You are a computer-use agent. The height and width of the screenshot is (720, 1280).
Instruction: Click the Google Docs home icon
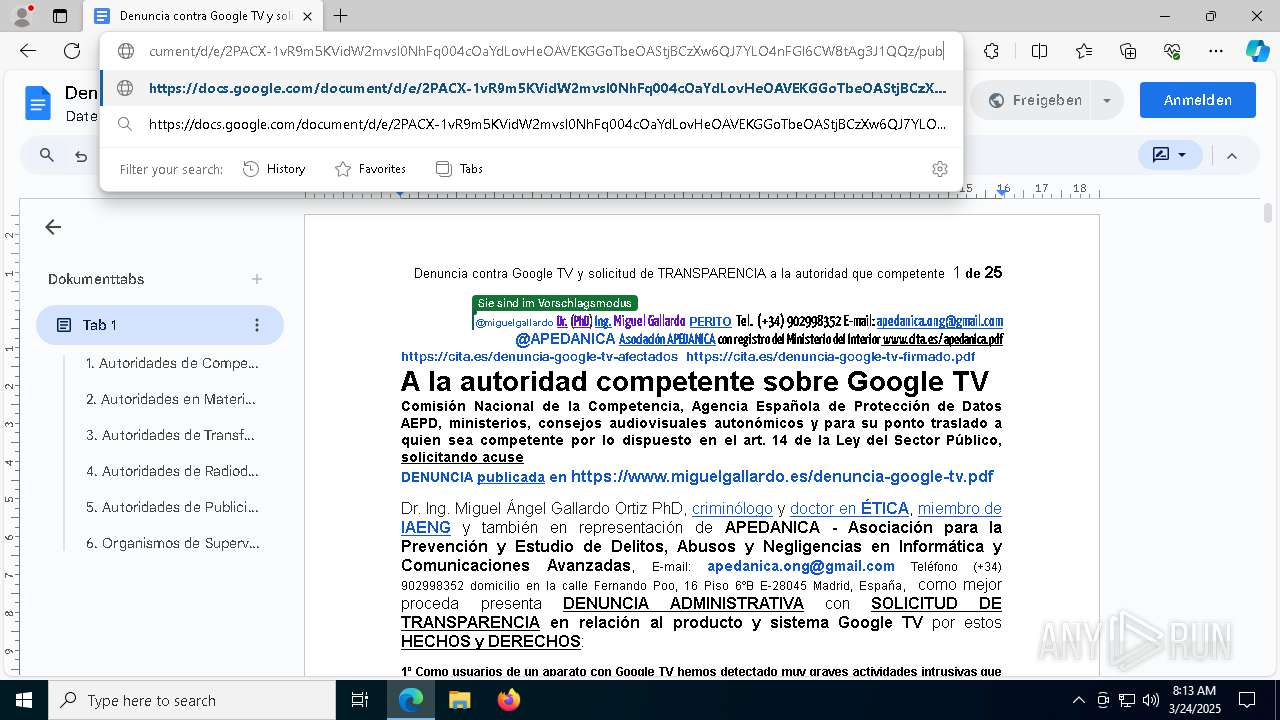38,102
